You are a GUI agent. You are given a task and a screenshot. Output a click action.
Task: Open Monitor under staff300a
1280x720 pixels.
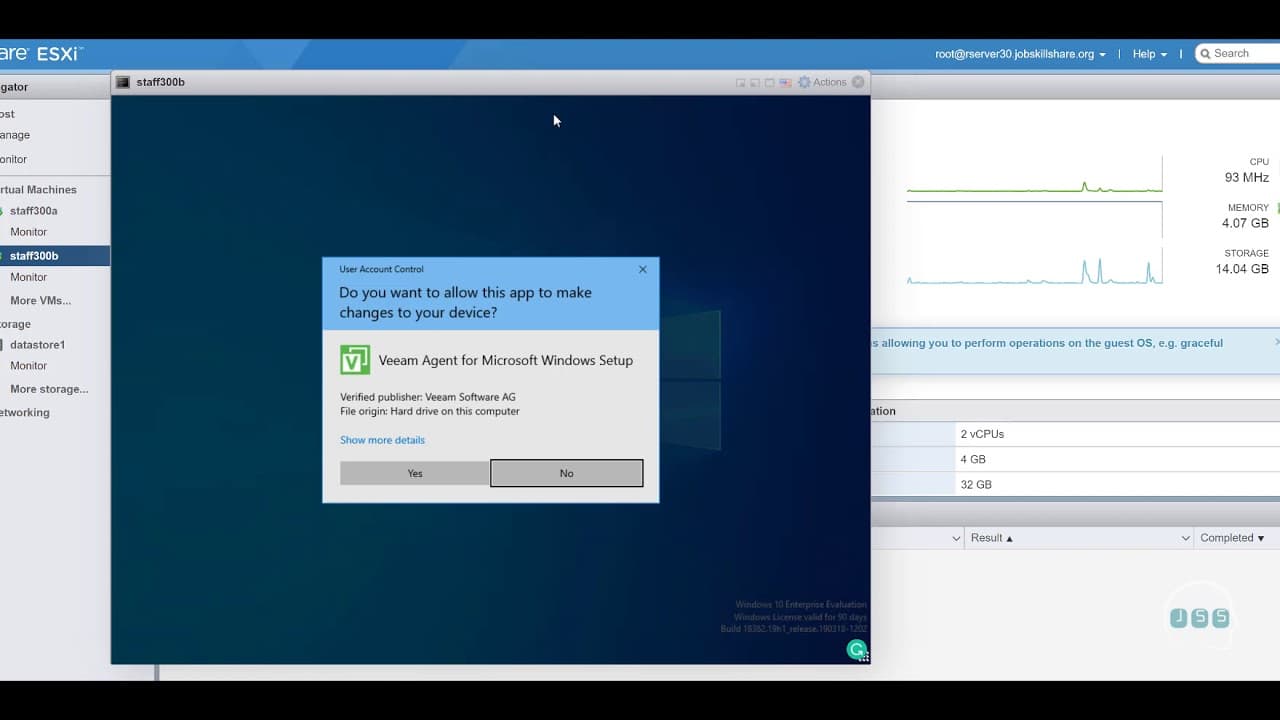point(28,232)
